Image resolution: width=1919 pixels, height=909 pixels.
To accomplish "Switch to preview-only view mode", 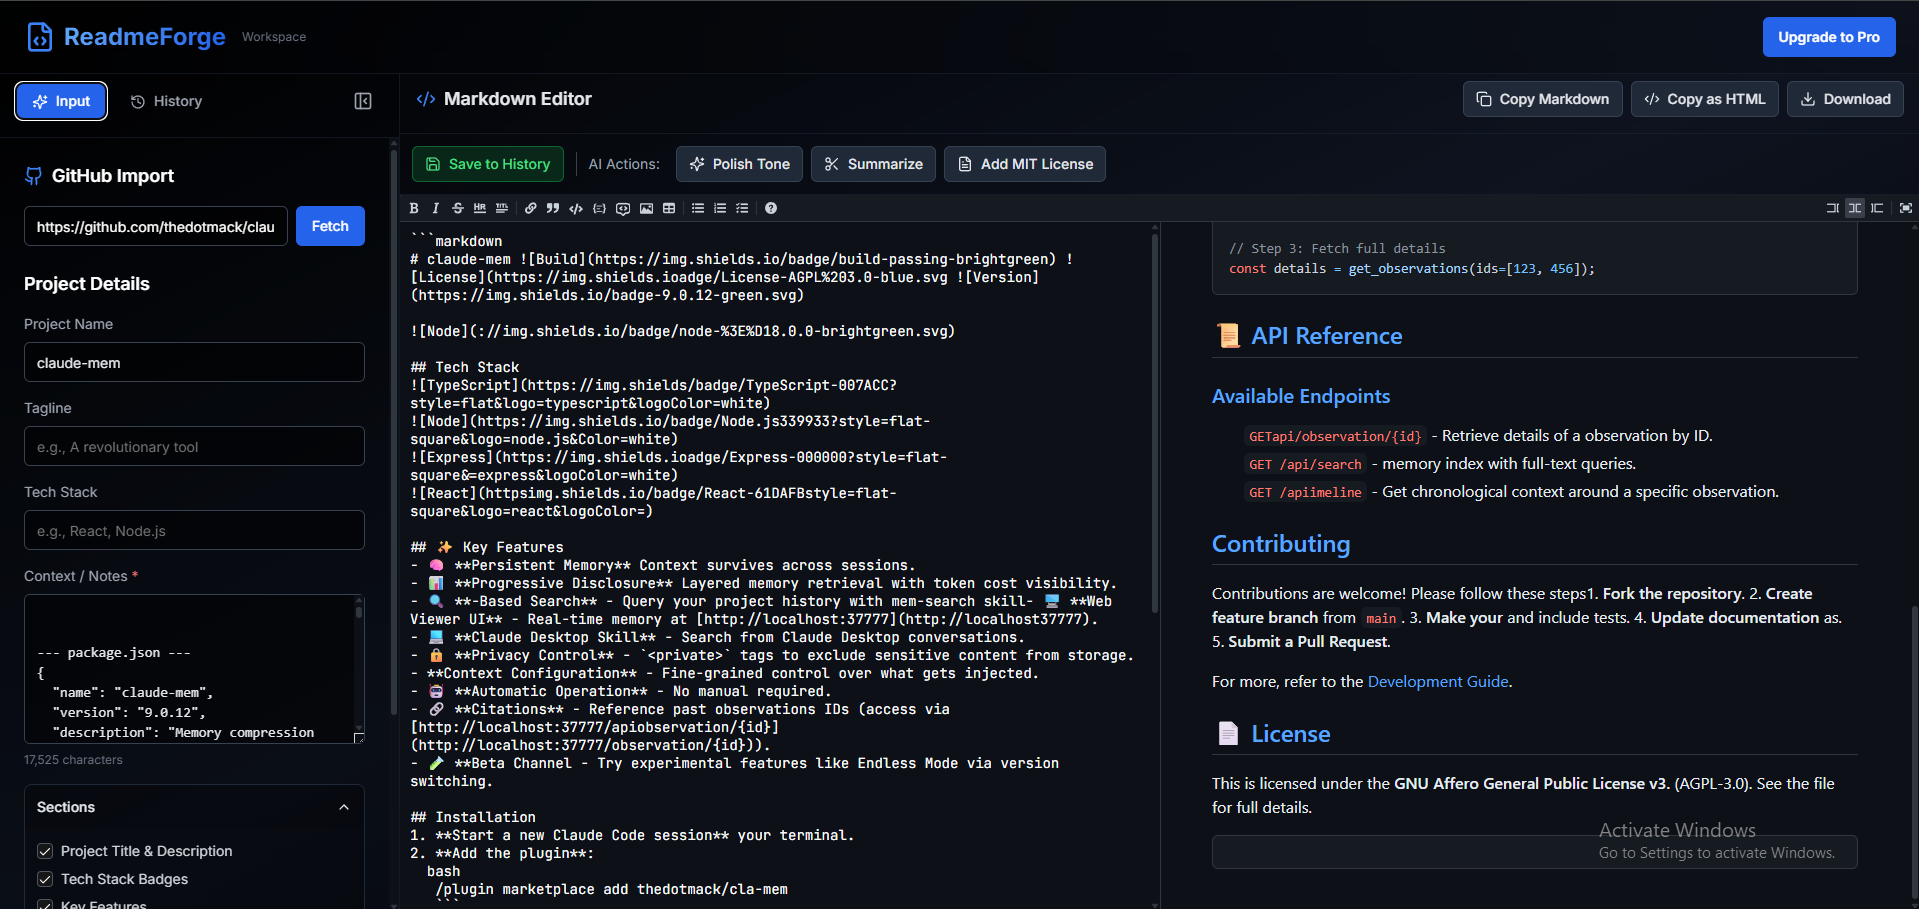I will tap(1877, 208).
